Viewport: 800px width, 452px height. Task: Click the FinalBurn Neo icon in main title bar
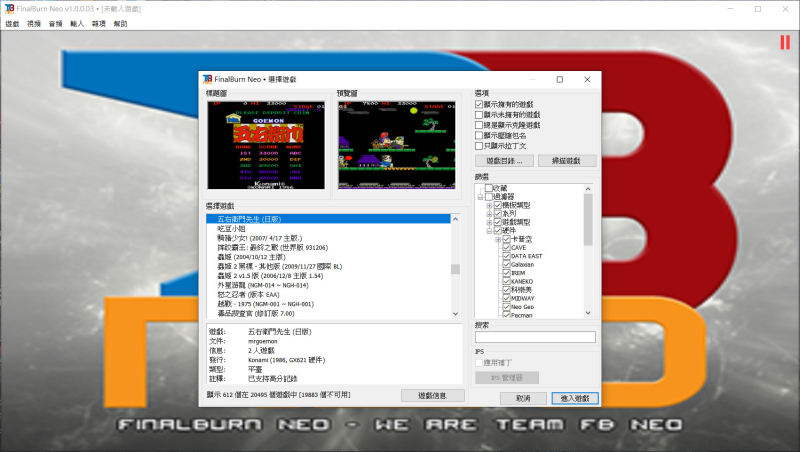pos(9,9)
